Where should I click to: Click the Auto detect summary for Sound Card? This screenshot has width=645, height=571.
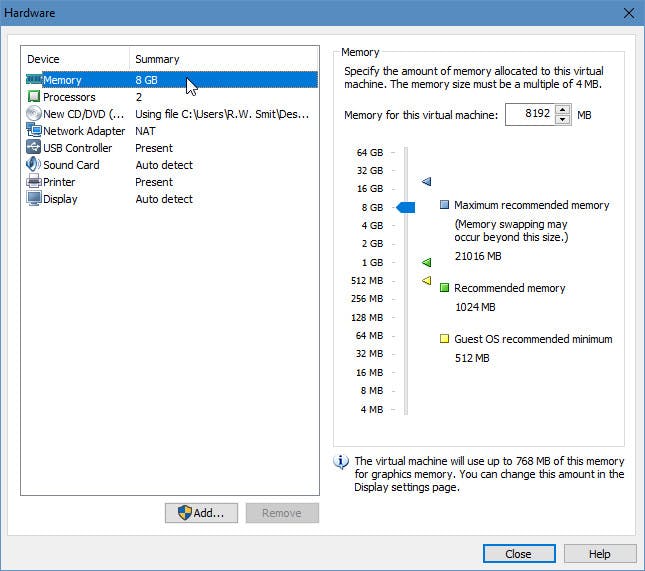164,165
